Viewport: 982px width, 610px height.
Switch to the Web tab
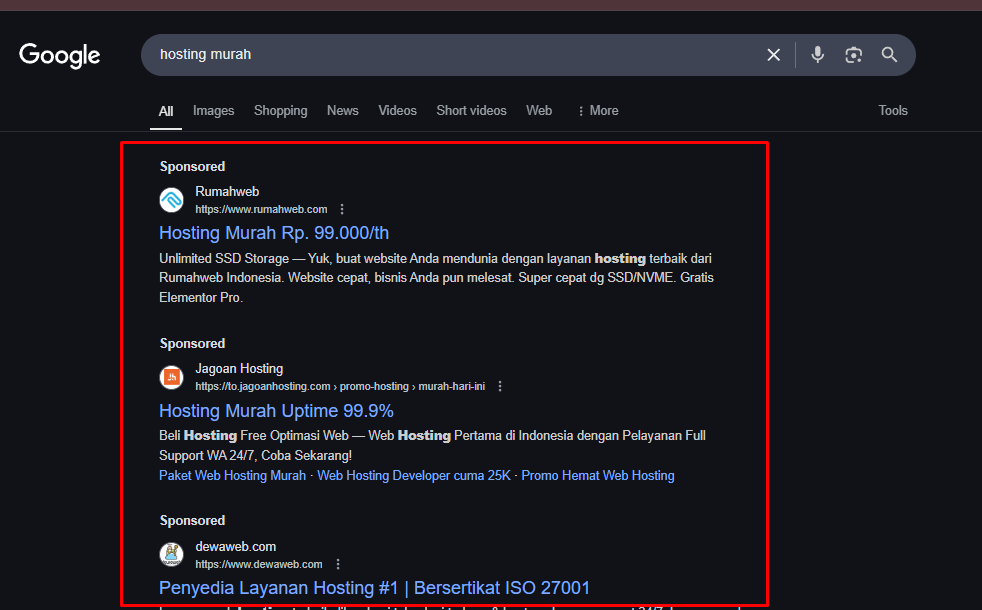pyautogui.click(x=539, y=111)
